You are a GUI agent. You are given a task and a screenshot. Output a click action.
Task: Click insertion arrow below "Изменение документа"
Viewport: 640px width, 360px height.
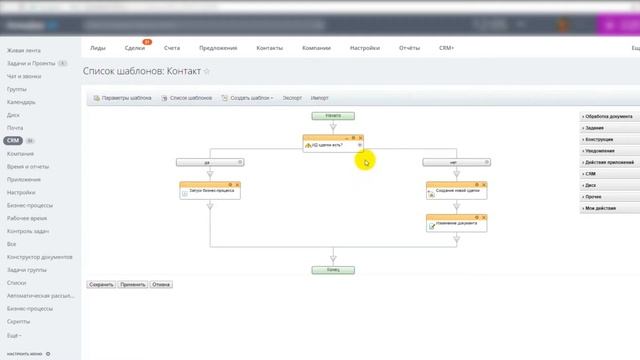point(456,239)
